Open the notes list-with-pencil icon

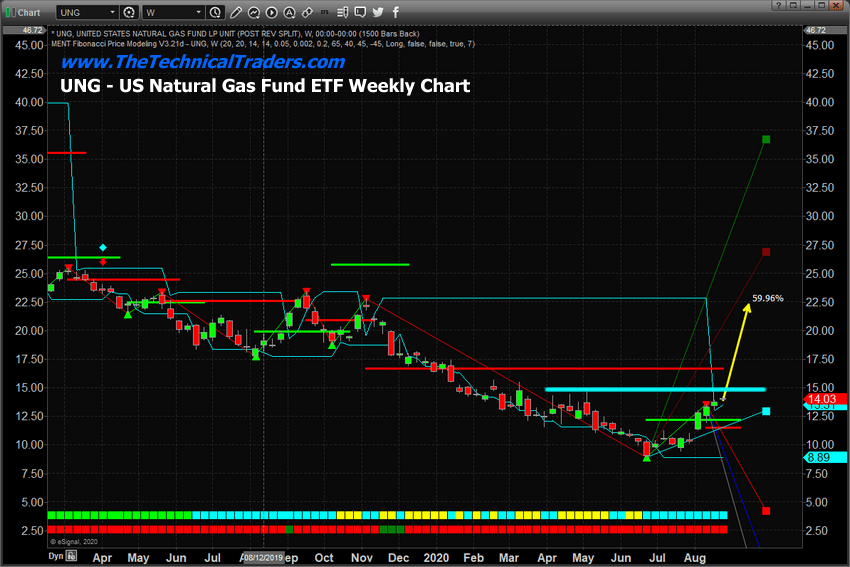[345, 12]
